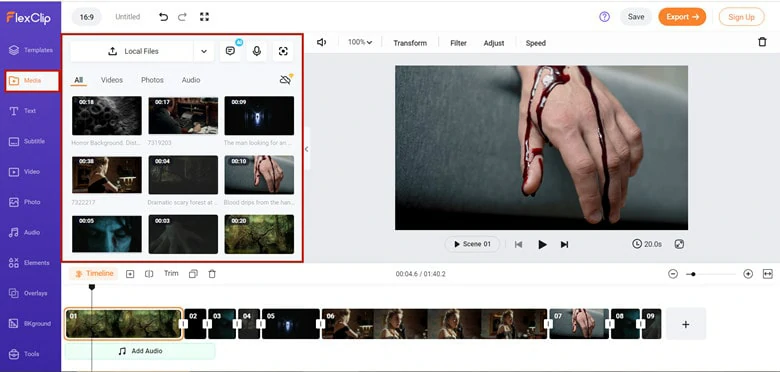780x372 pixels.
Task: Open the 16:9 aspect ratio selector
Action: pyautogui.click(x=87, y=17)
